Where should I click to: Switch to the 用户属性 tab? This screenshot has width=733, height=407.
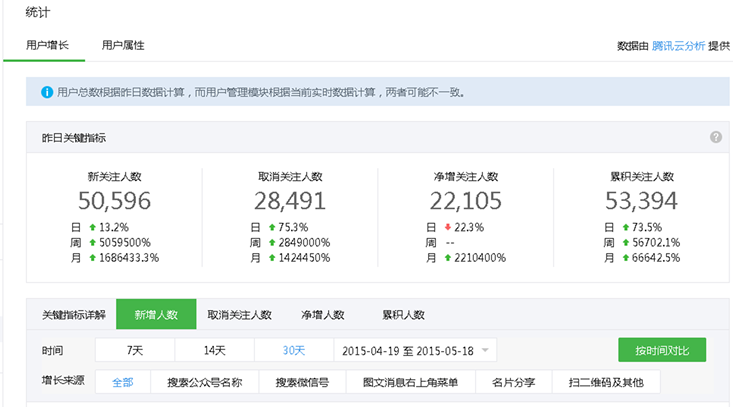[123, 46]
